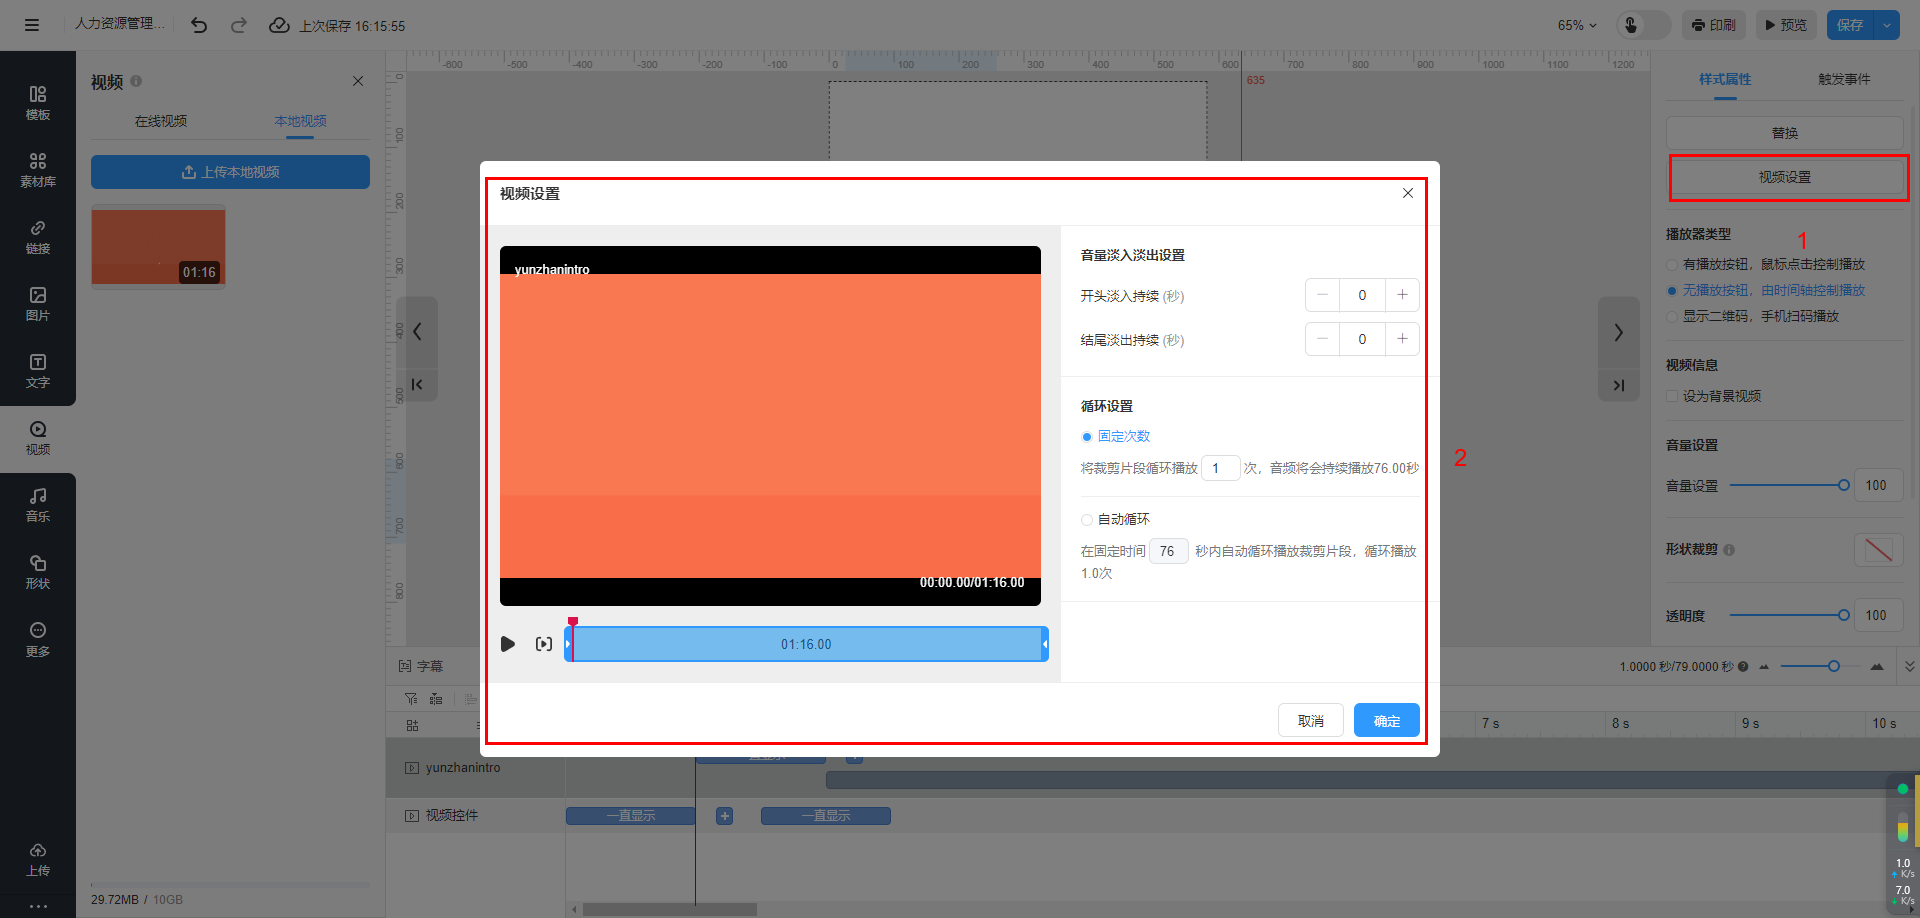The width and height of the screenshot is (1920, 918).
Task: Select the 固定次数 fixed count option
Action: [1087, 437]
